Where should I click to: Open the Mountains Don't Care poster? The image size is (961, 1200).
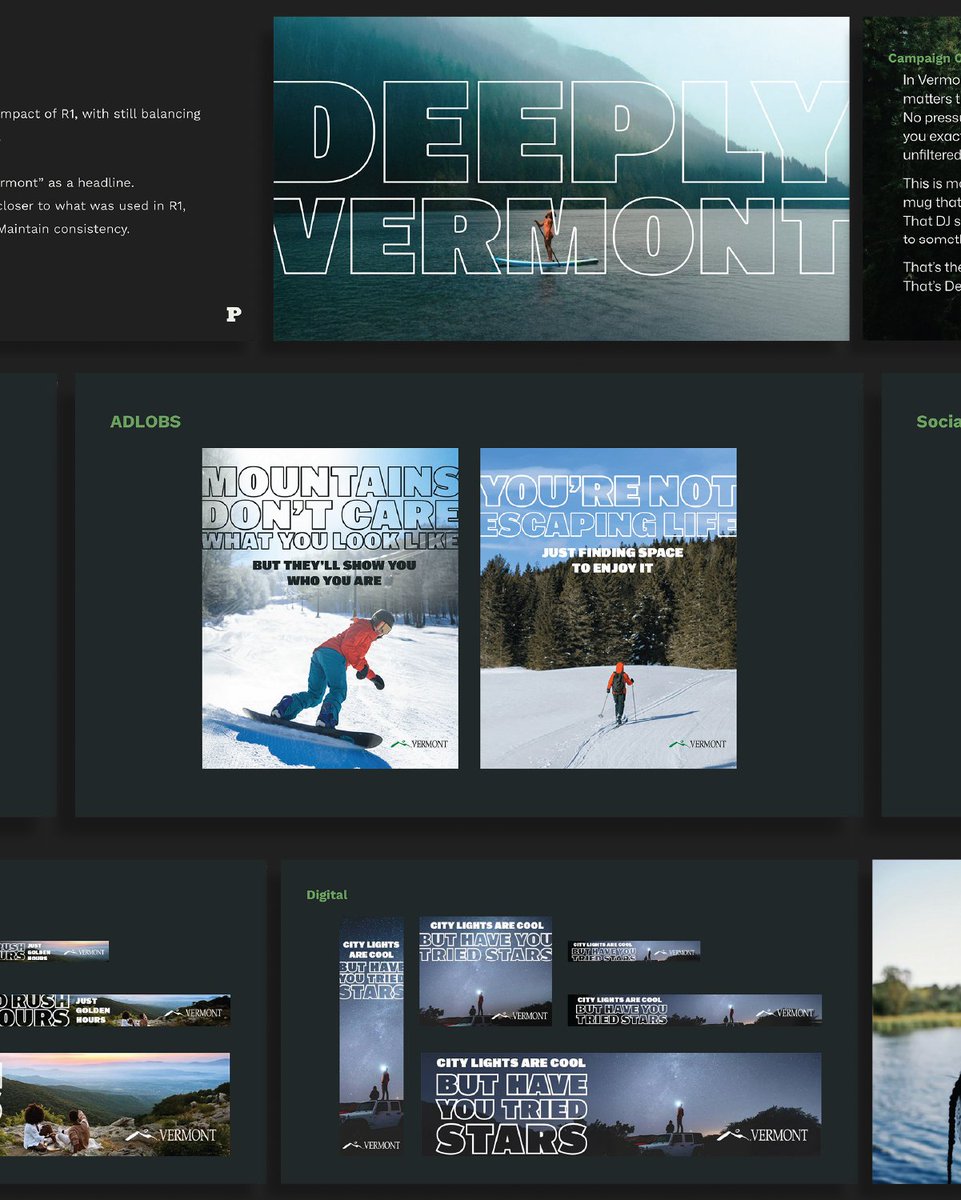tap(330, 608)
